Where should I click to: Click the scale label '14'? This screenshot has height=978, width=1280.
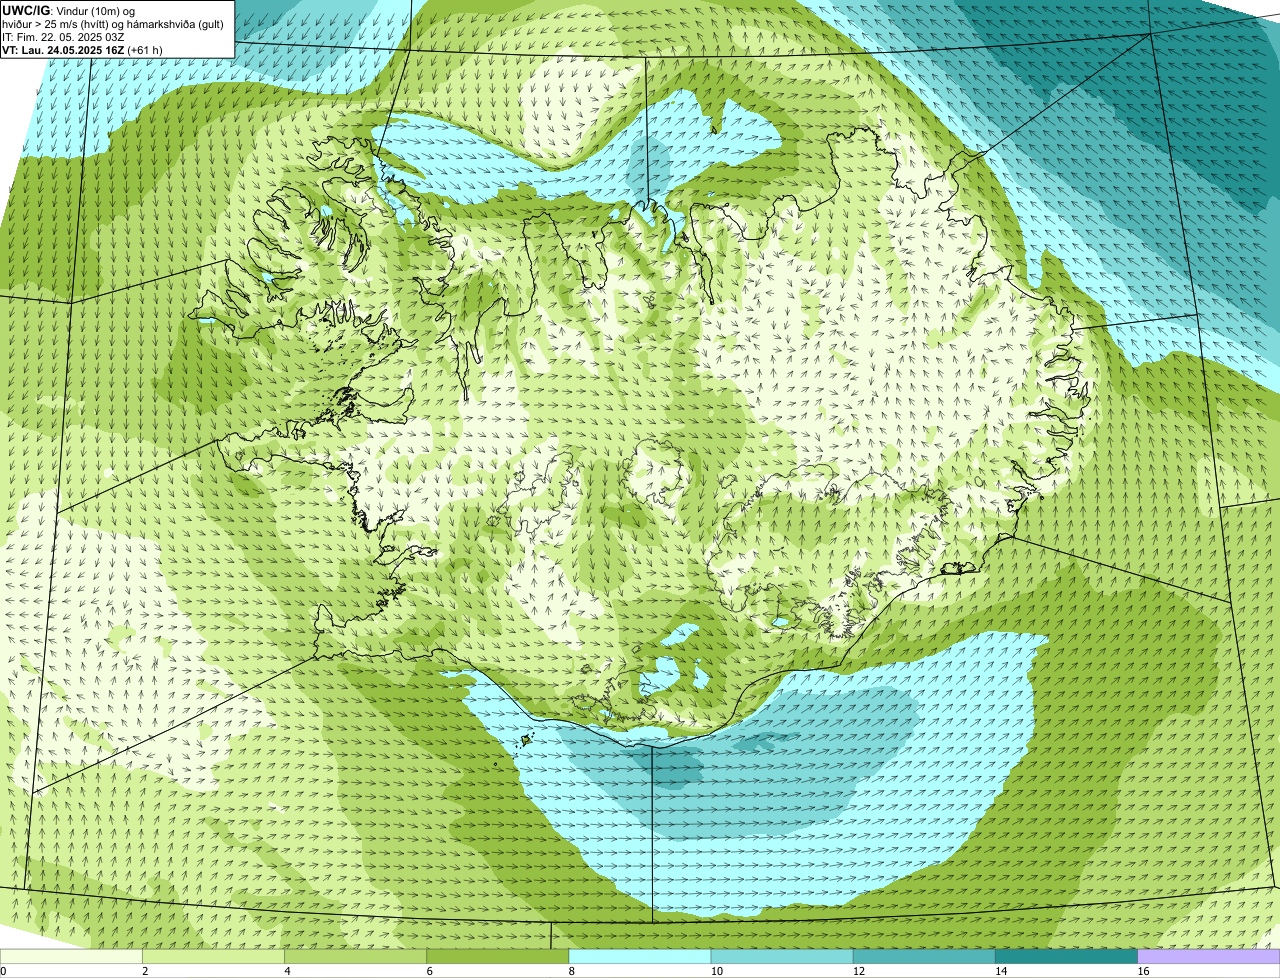point(1001,971)
